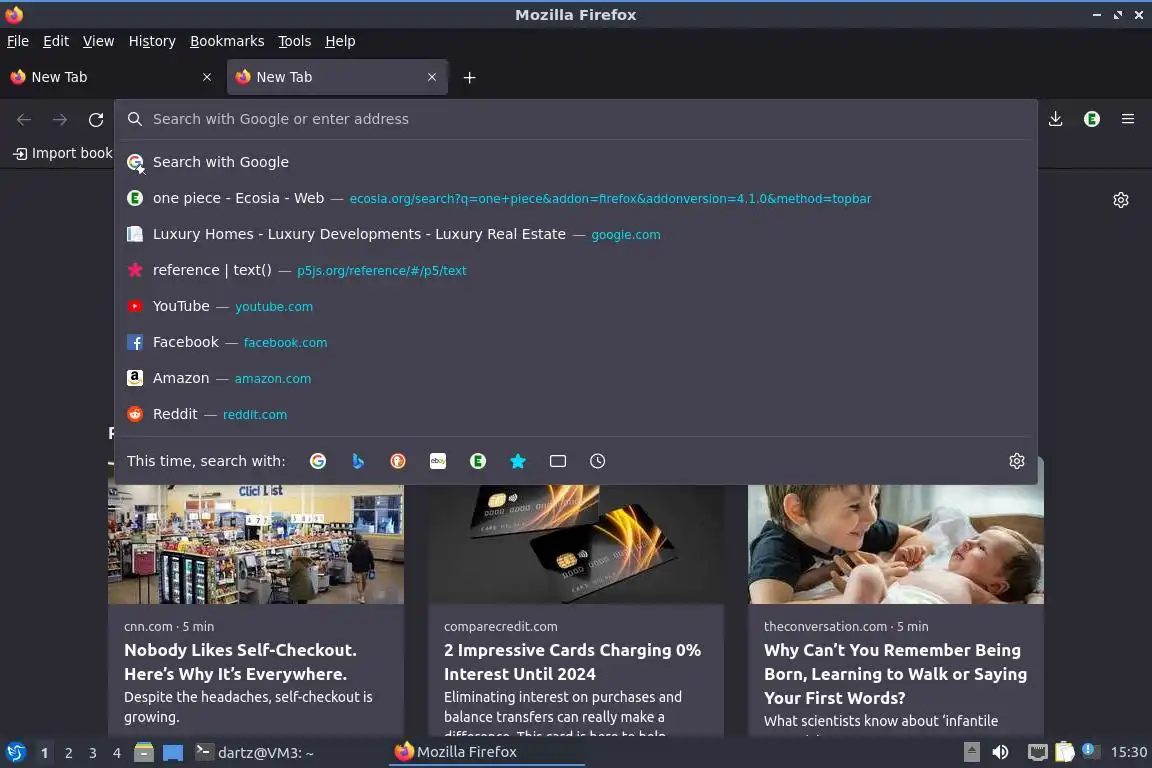This screenshot has width=1152, height=768.
Task: Switch to the first New Tab
Action: coord(112,77)
